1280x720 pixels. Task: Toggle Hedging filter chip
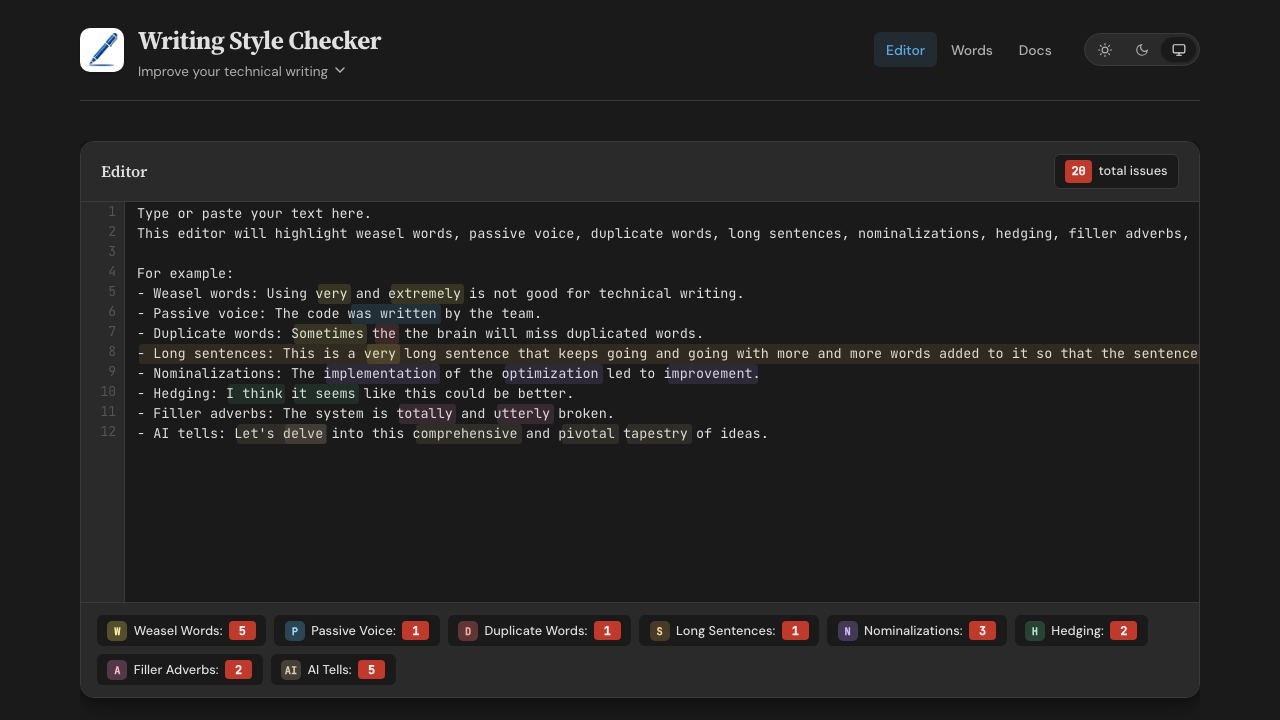coord(1081,631)
